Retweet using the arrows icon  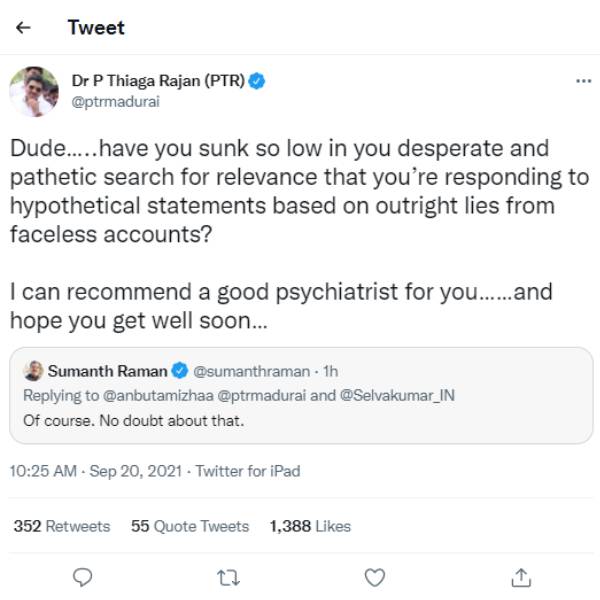228,576
